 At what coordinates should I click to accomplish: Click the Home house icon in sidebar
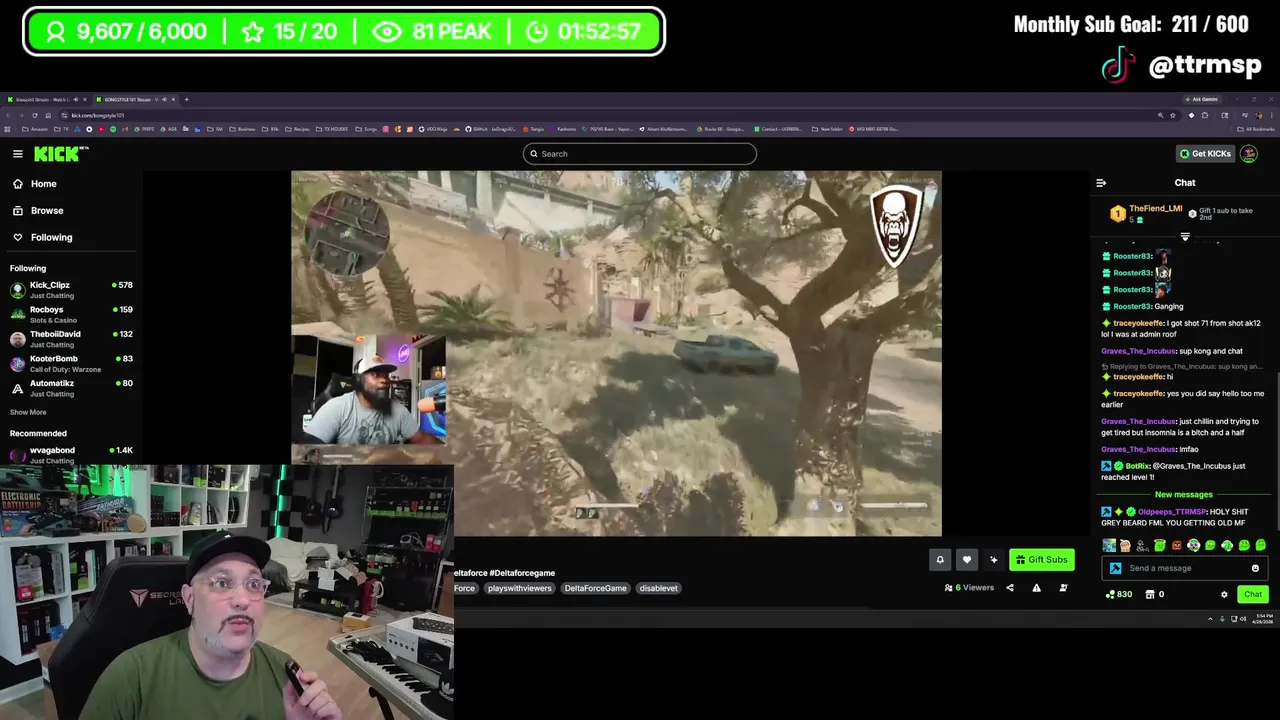point(18,184)
